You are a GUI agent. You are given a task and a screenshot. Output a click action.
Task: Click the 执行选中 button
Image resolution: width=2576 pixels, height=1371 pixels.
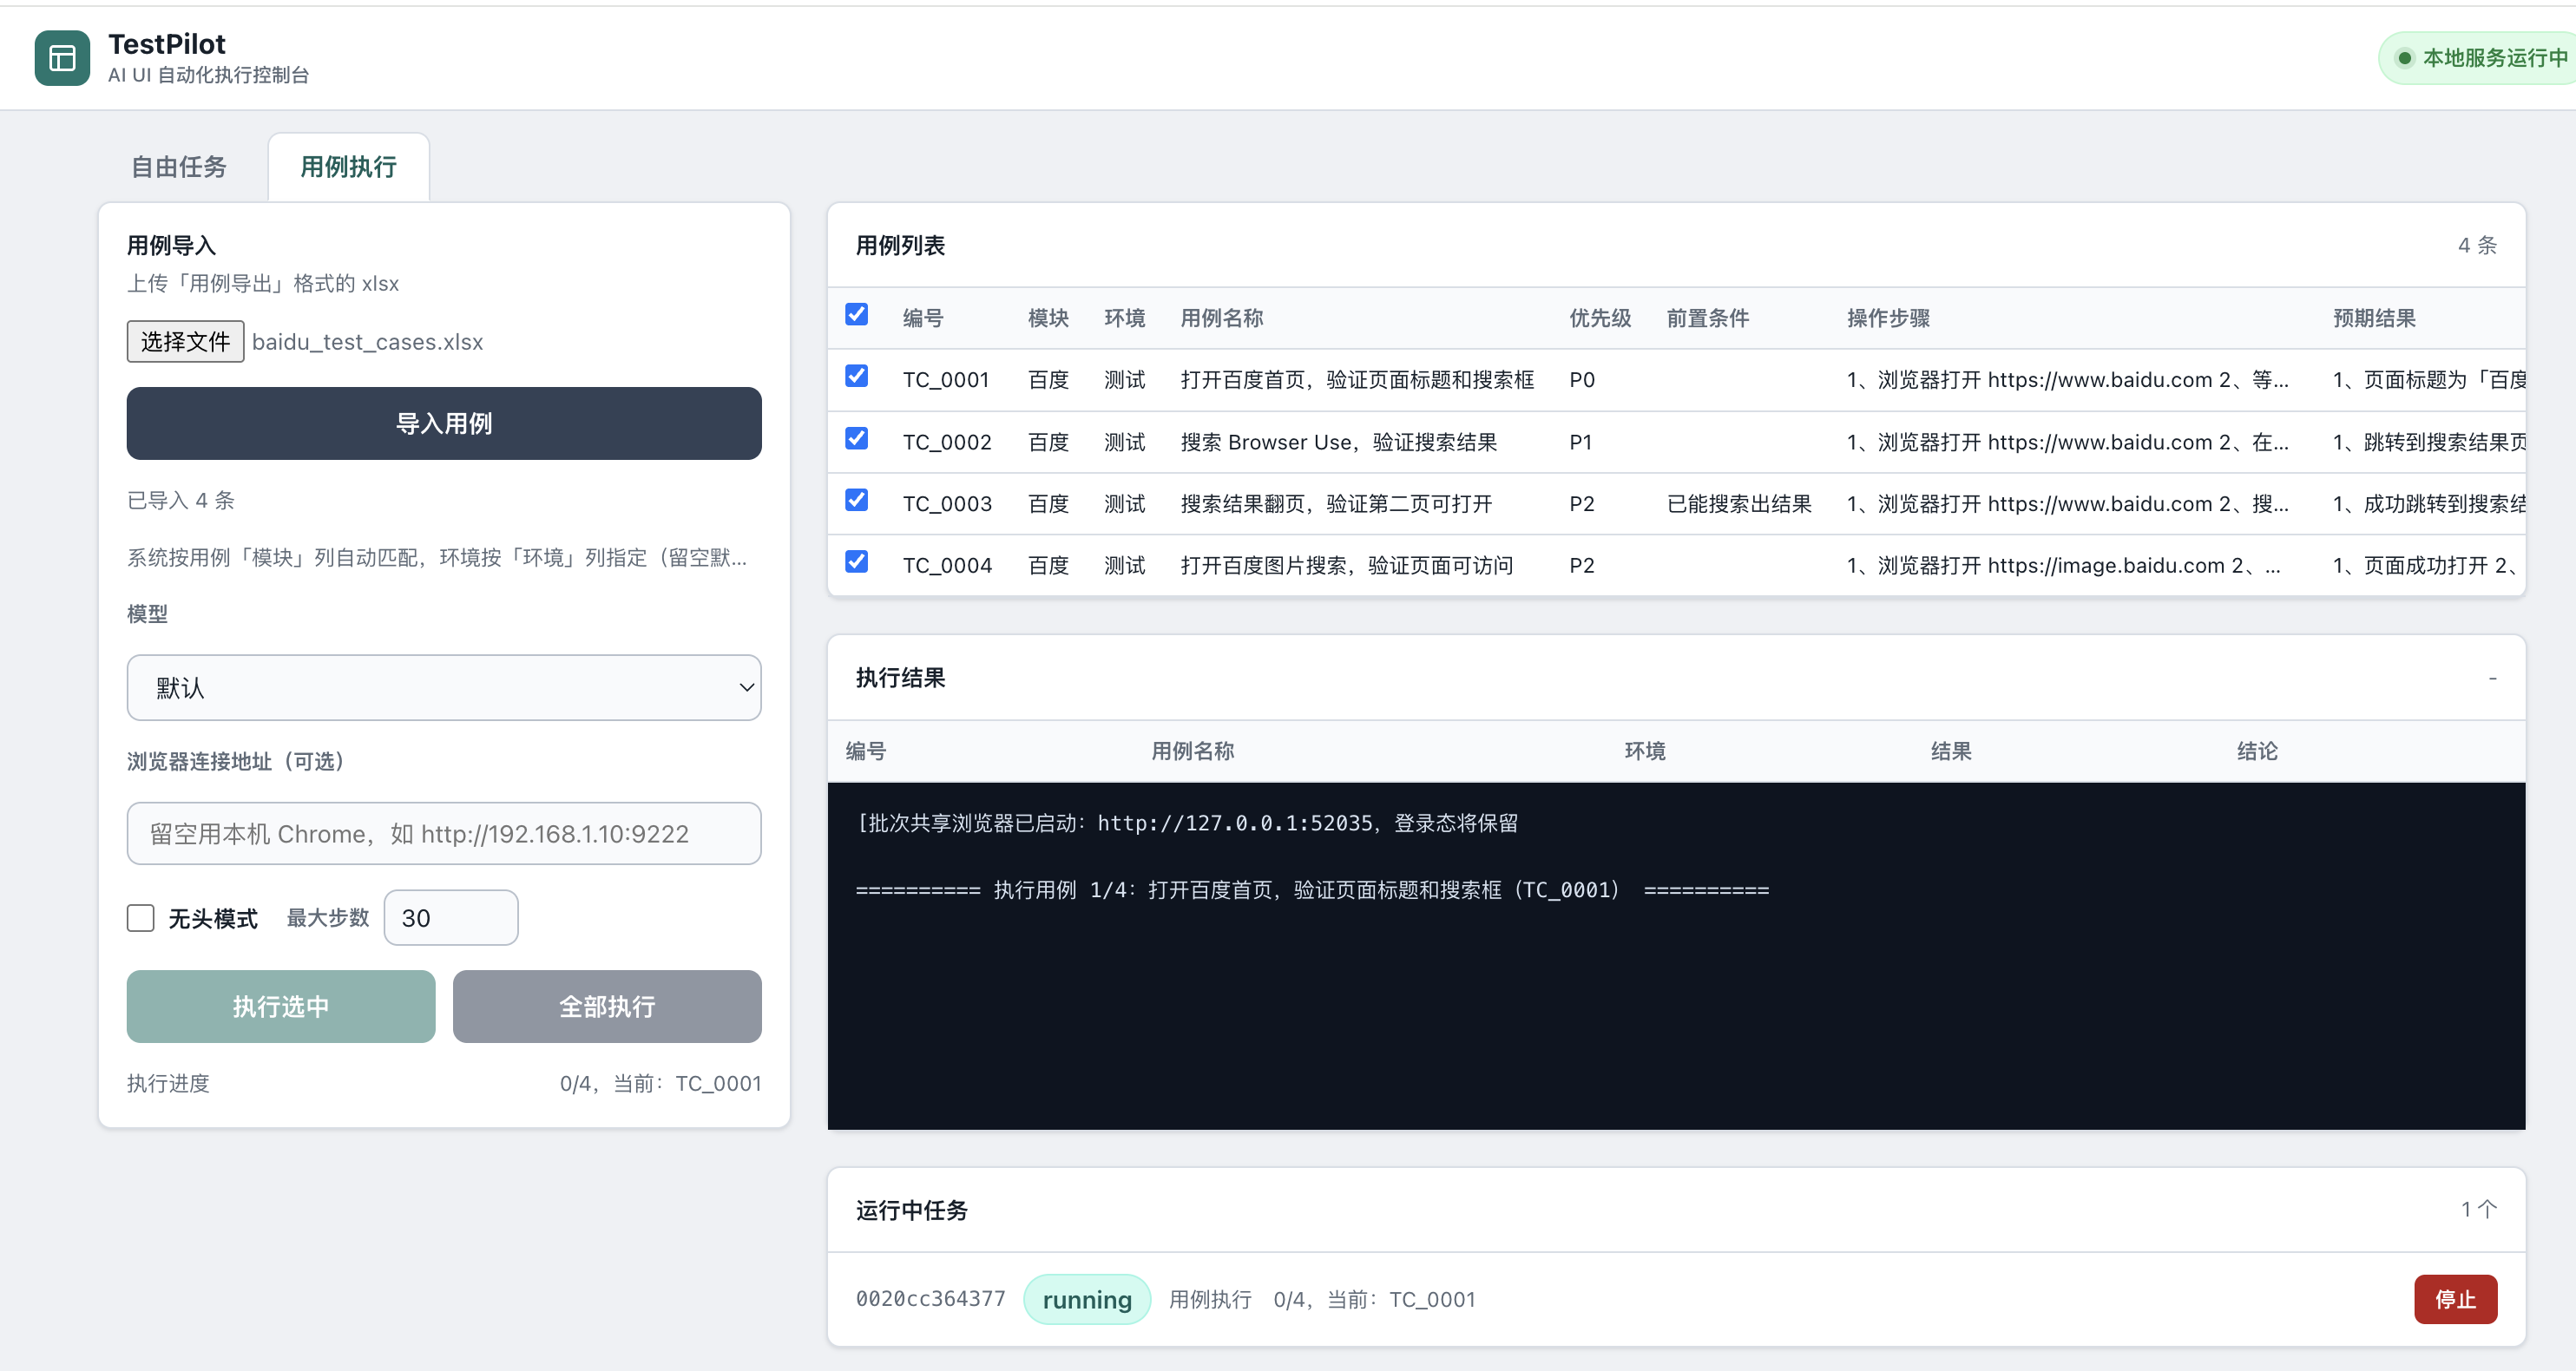pyautogui.click(x=281, y=1007)
